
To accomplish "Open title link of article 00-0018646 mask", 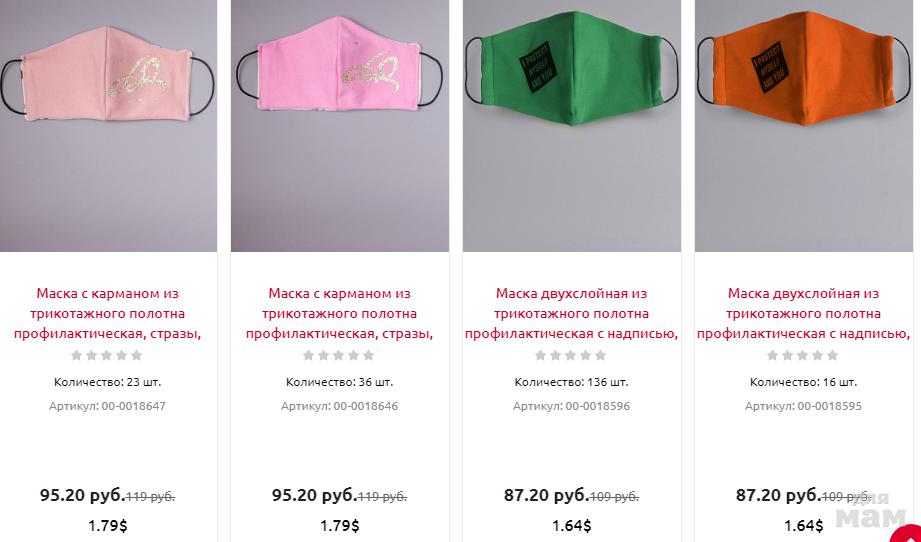I will pyautogui.click(x=340, y=314).
